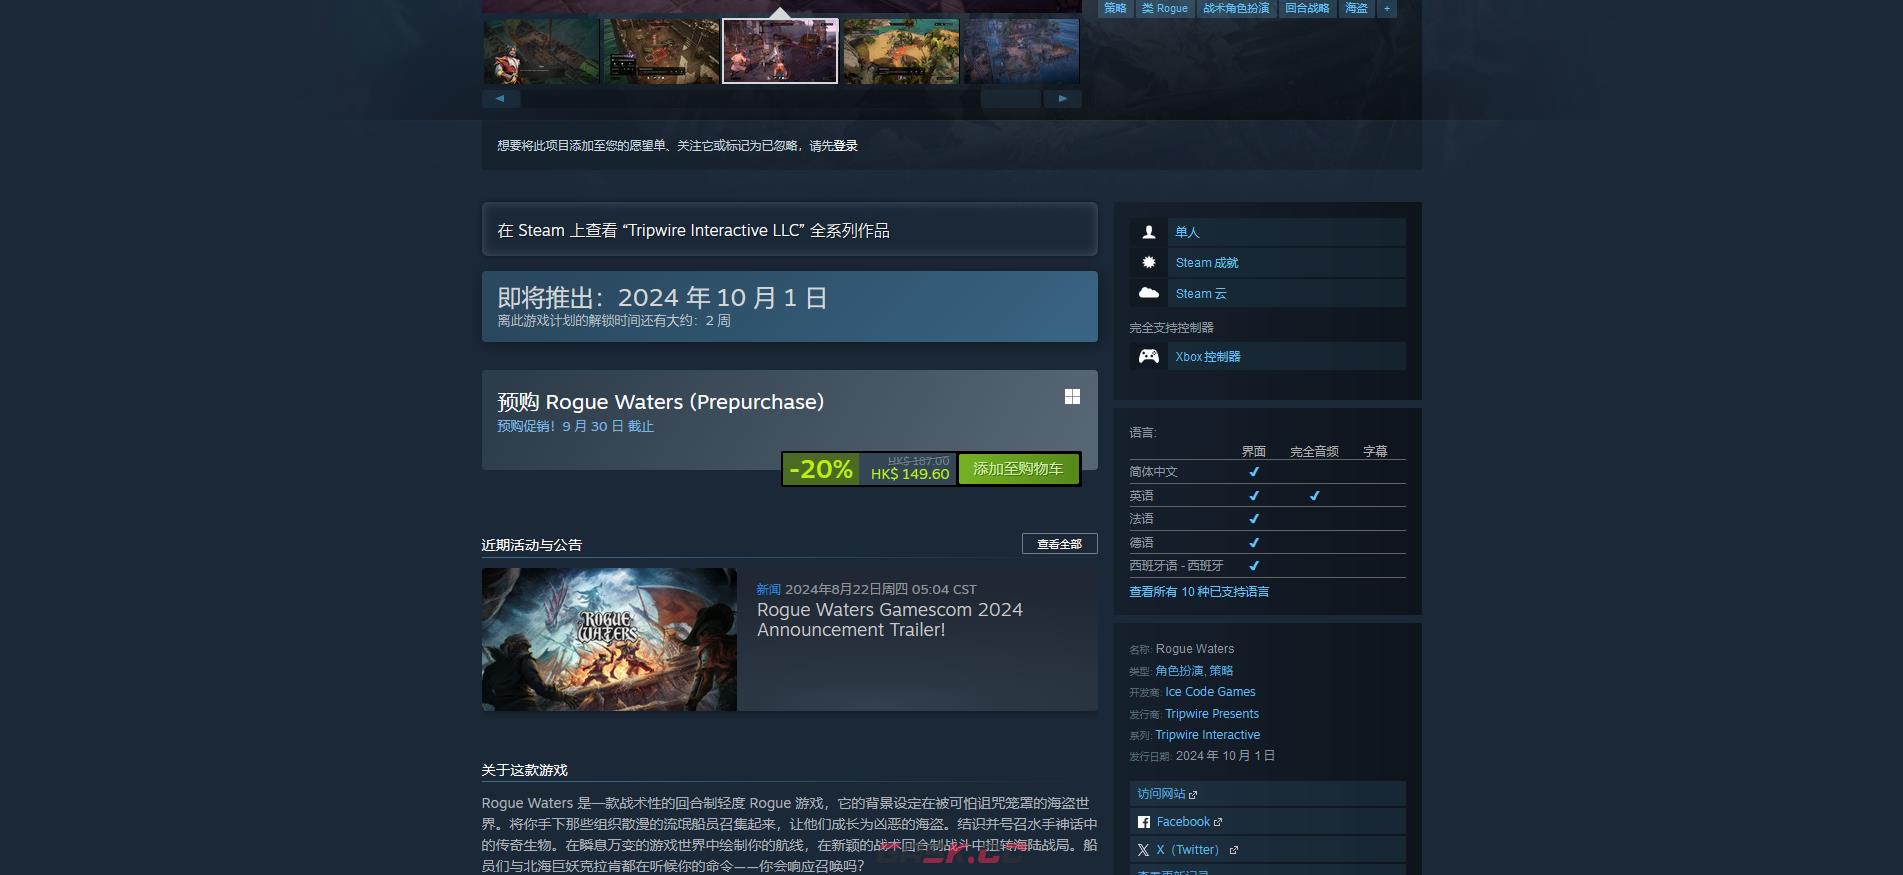Open the 策略 tag

(x=1115, y=8)
